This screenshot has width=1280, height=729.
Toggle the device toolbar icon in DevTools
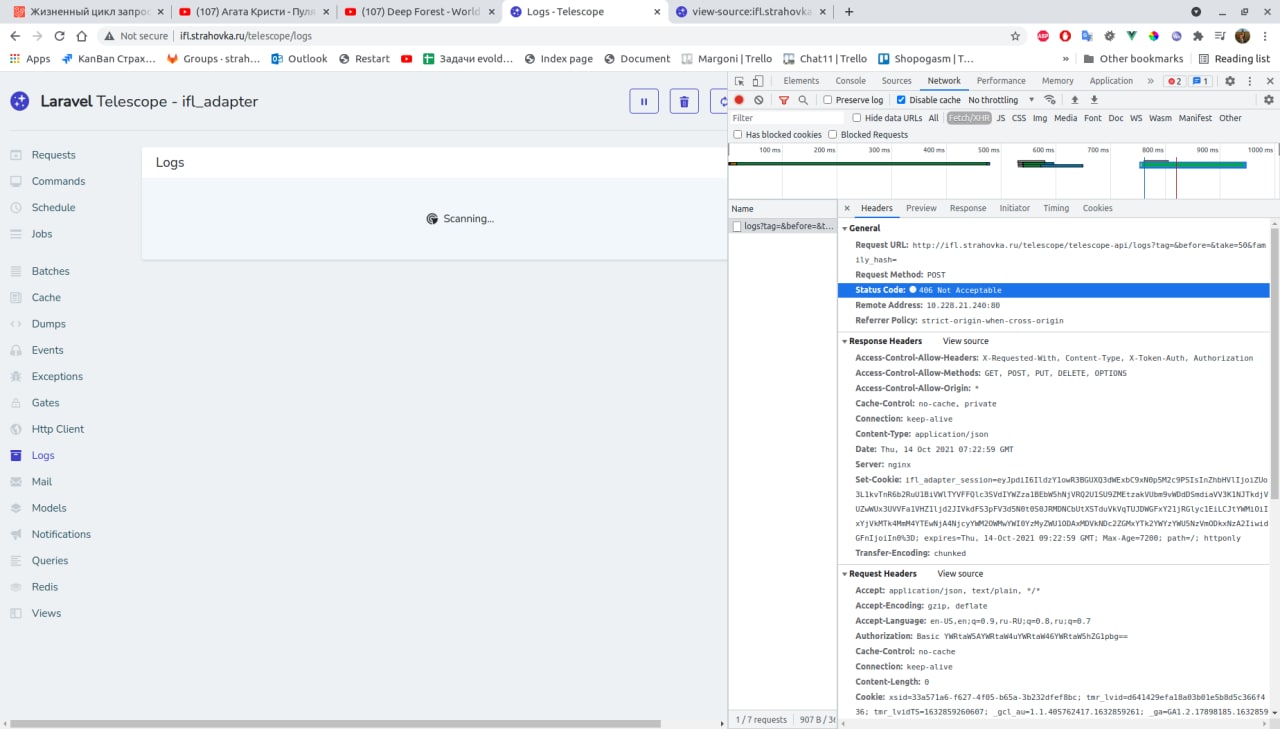(x=758, y=81)
